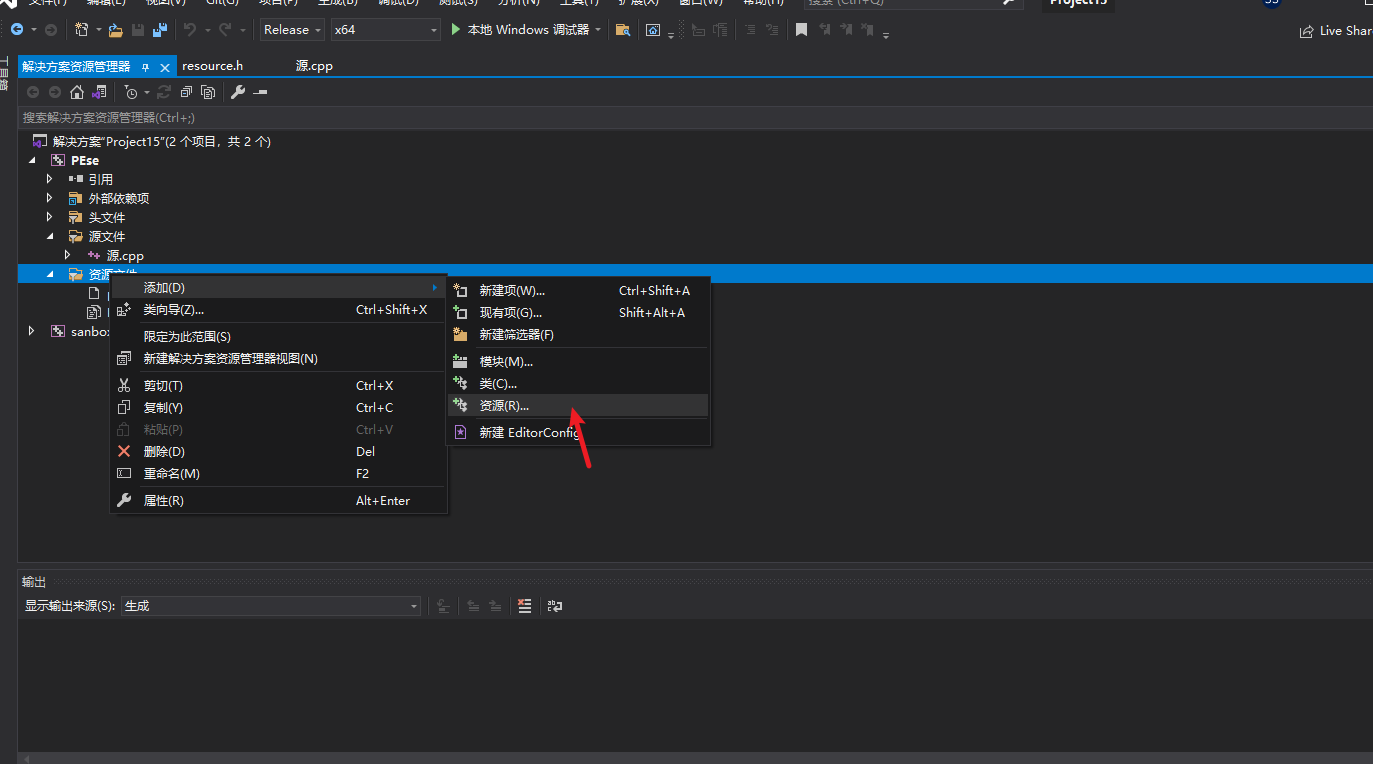Toggle preview selected items icon
This screenshot has width=1373, height=764.
pos(260,92)
